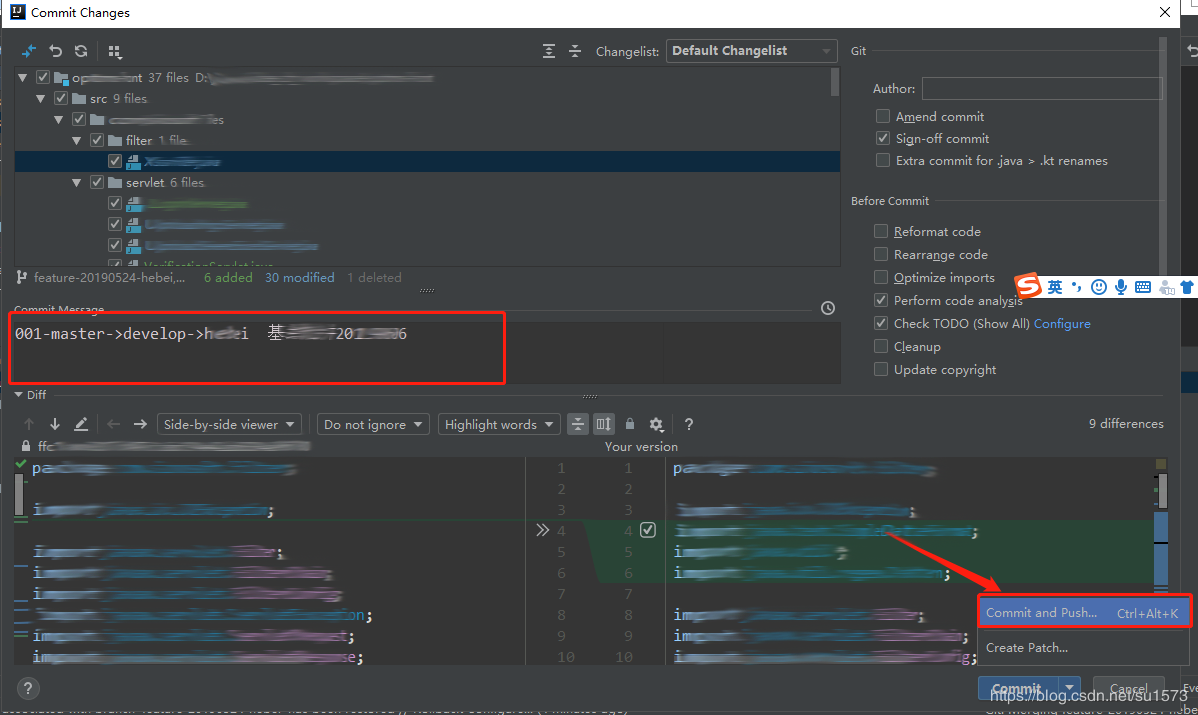Uncheck the Sign-off commit checkbox

pyautogui.click(x=882, y=139)
